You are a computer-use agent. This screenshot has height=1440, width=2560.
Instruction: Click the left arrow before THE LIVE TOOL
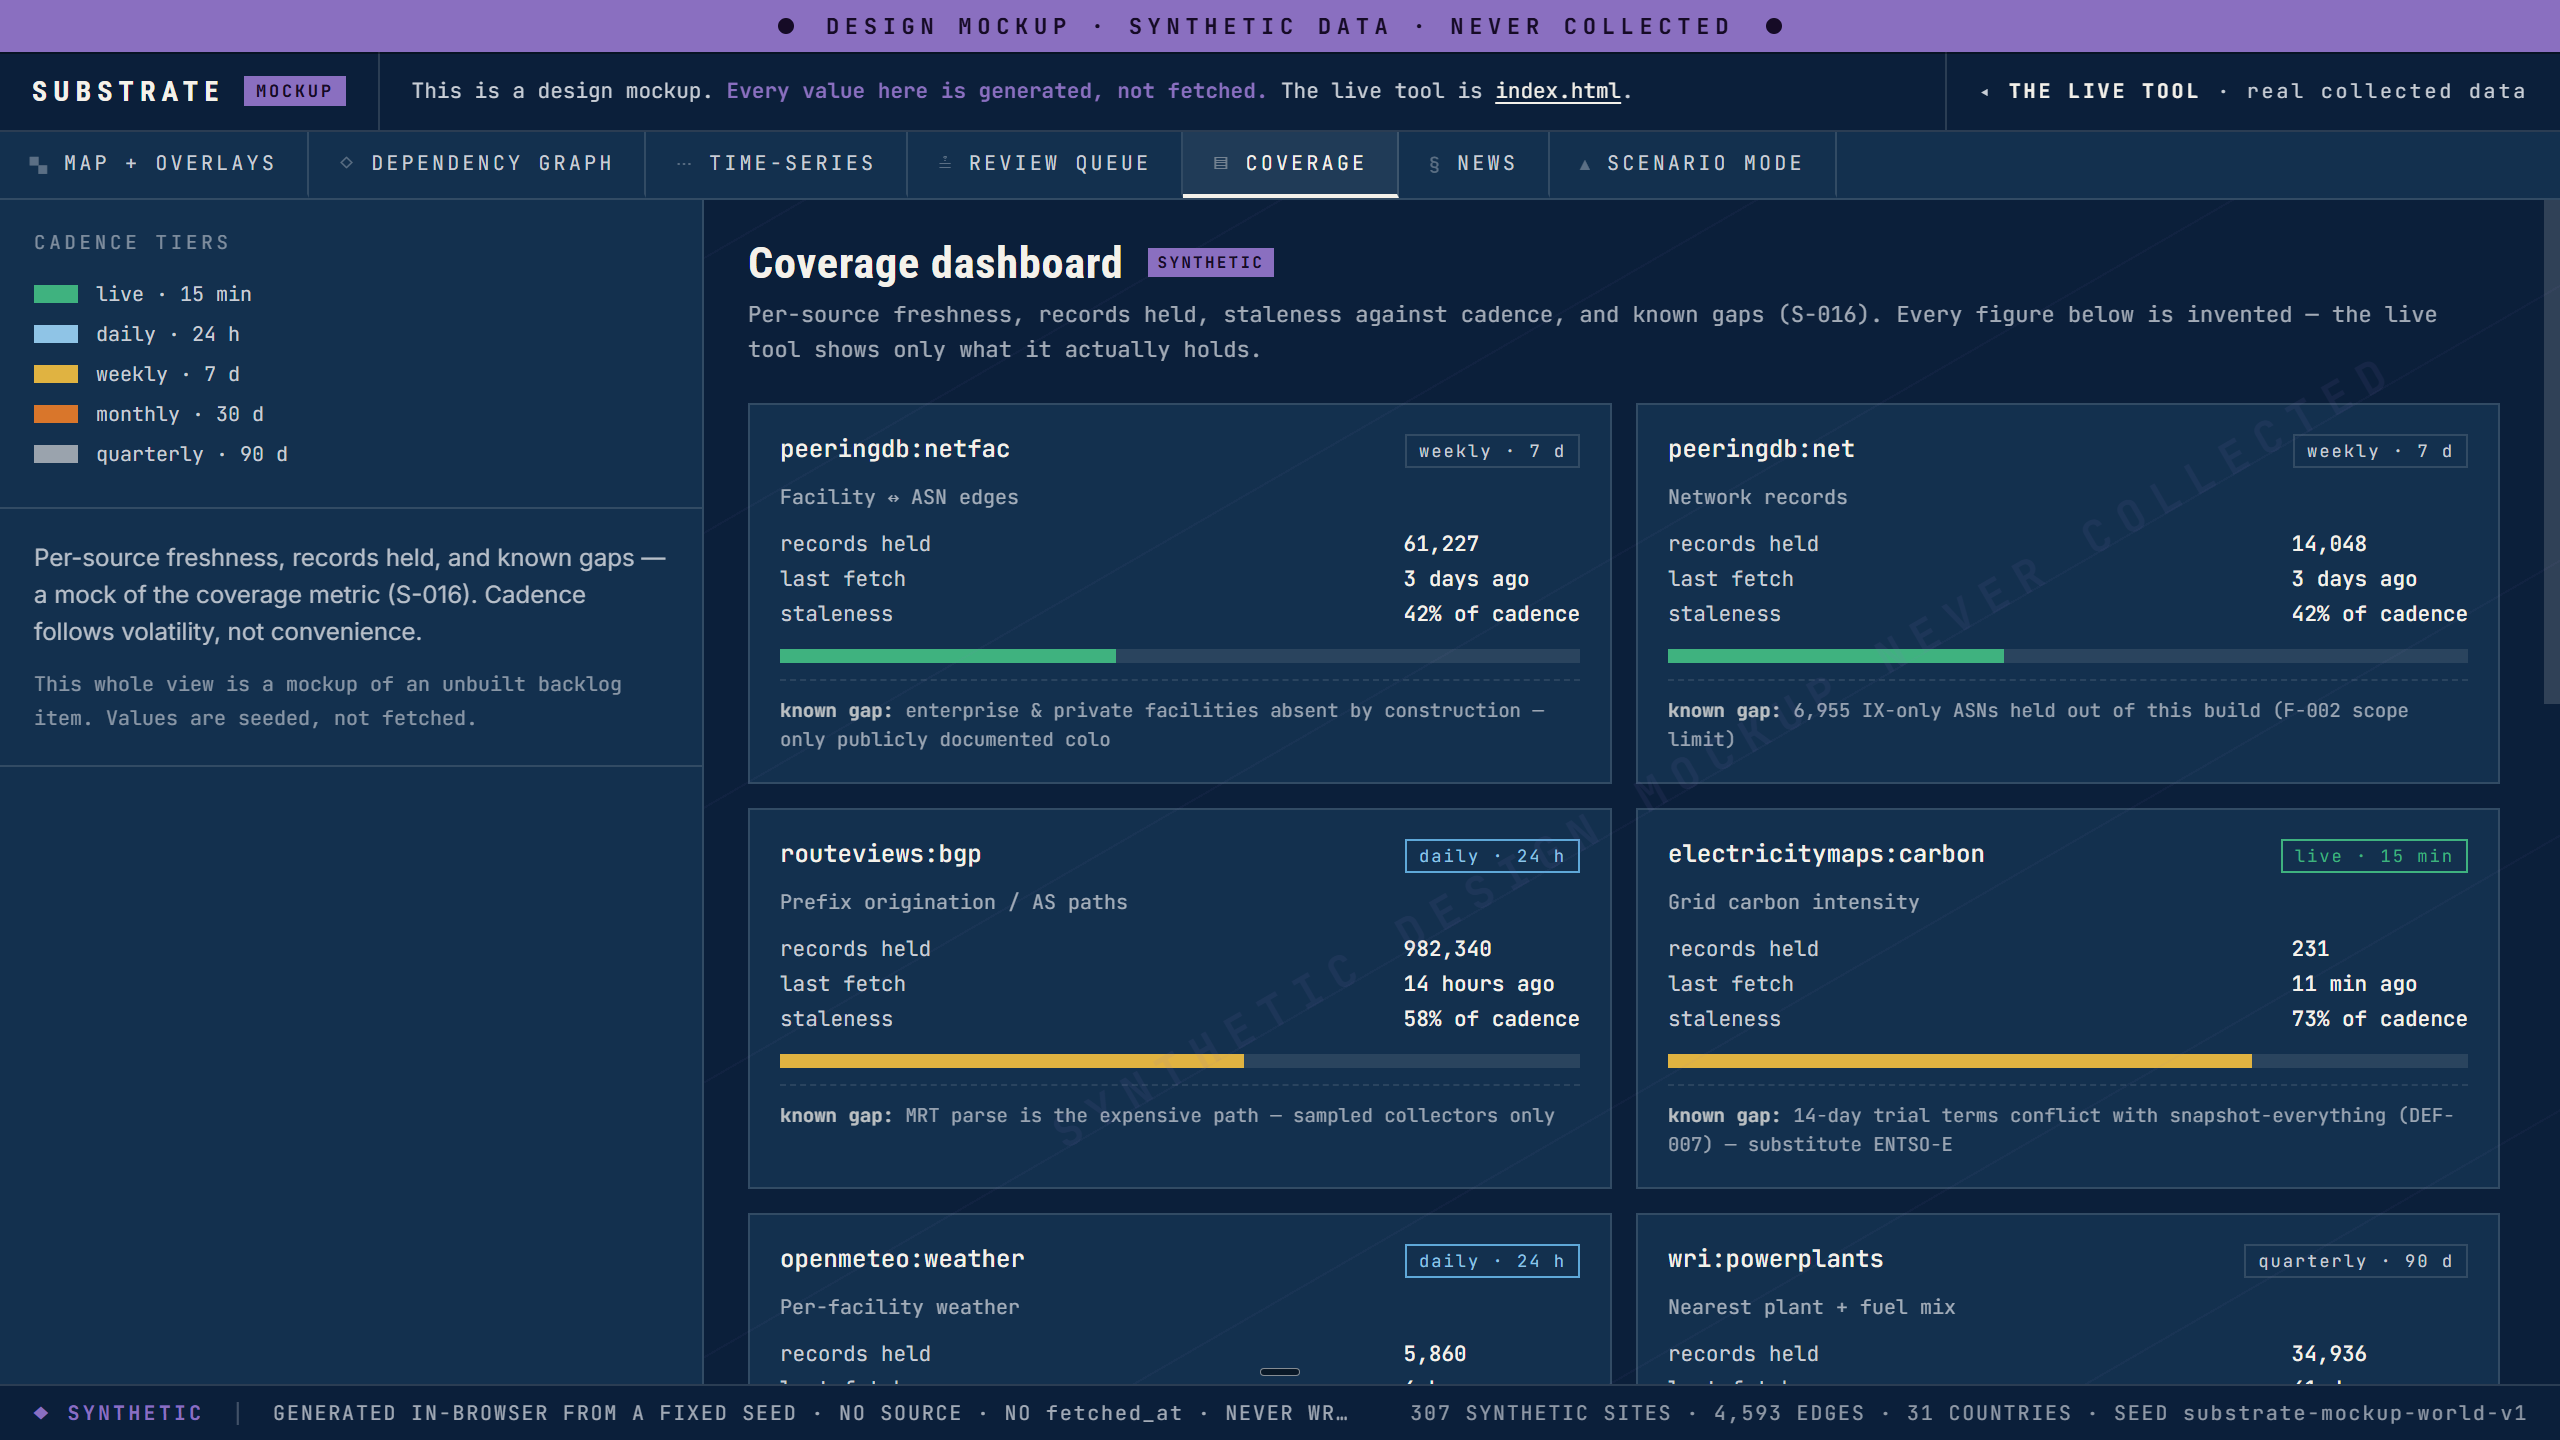pyautogui.click(x=1985, y=92)
